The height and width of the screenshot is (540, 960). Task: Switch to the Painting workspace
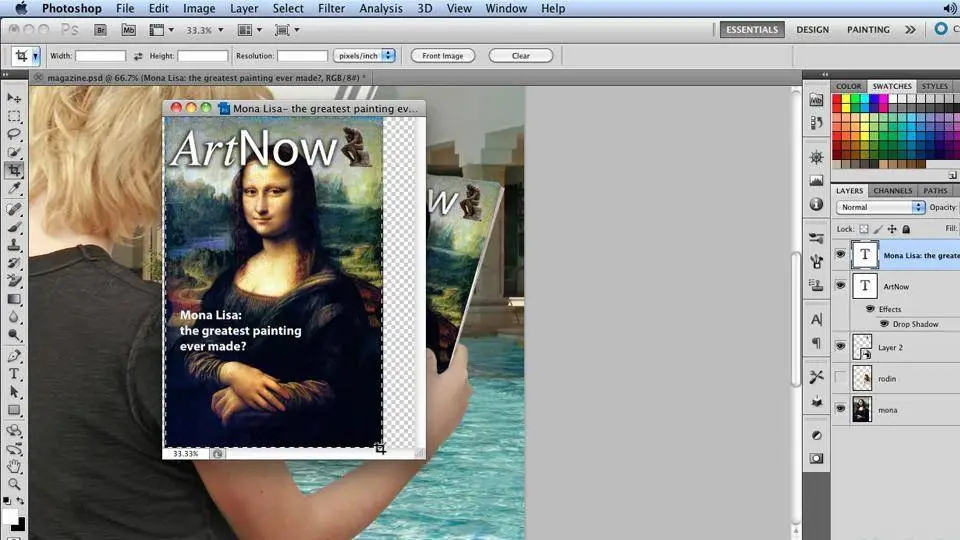tap(868, 29)
